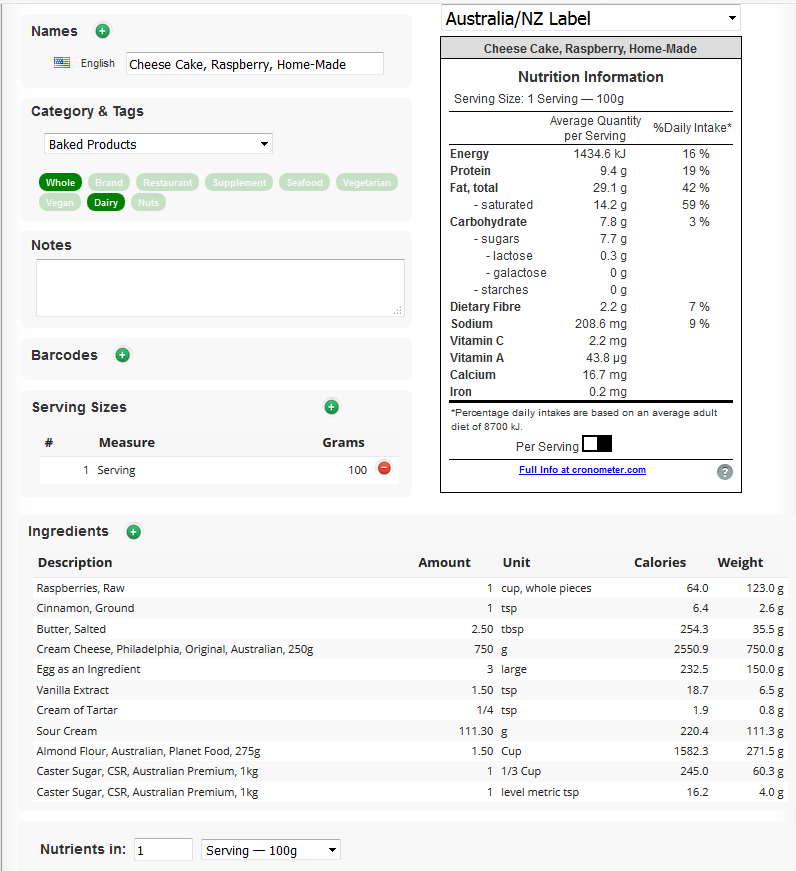Remove the 100g Serving entry
This screenshot has width=796, height=871.
pos(384,468)
